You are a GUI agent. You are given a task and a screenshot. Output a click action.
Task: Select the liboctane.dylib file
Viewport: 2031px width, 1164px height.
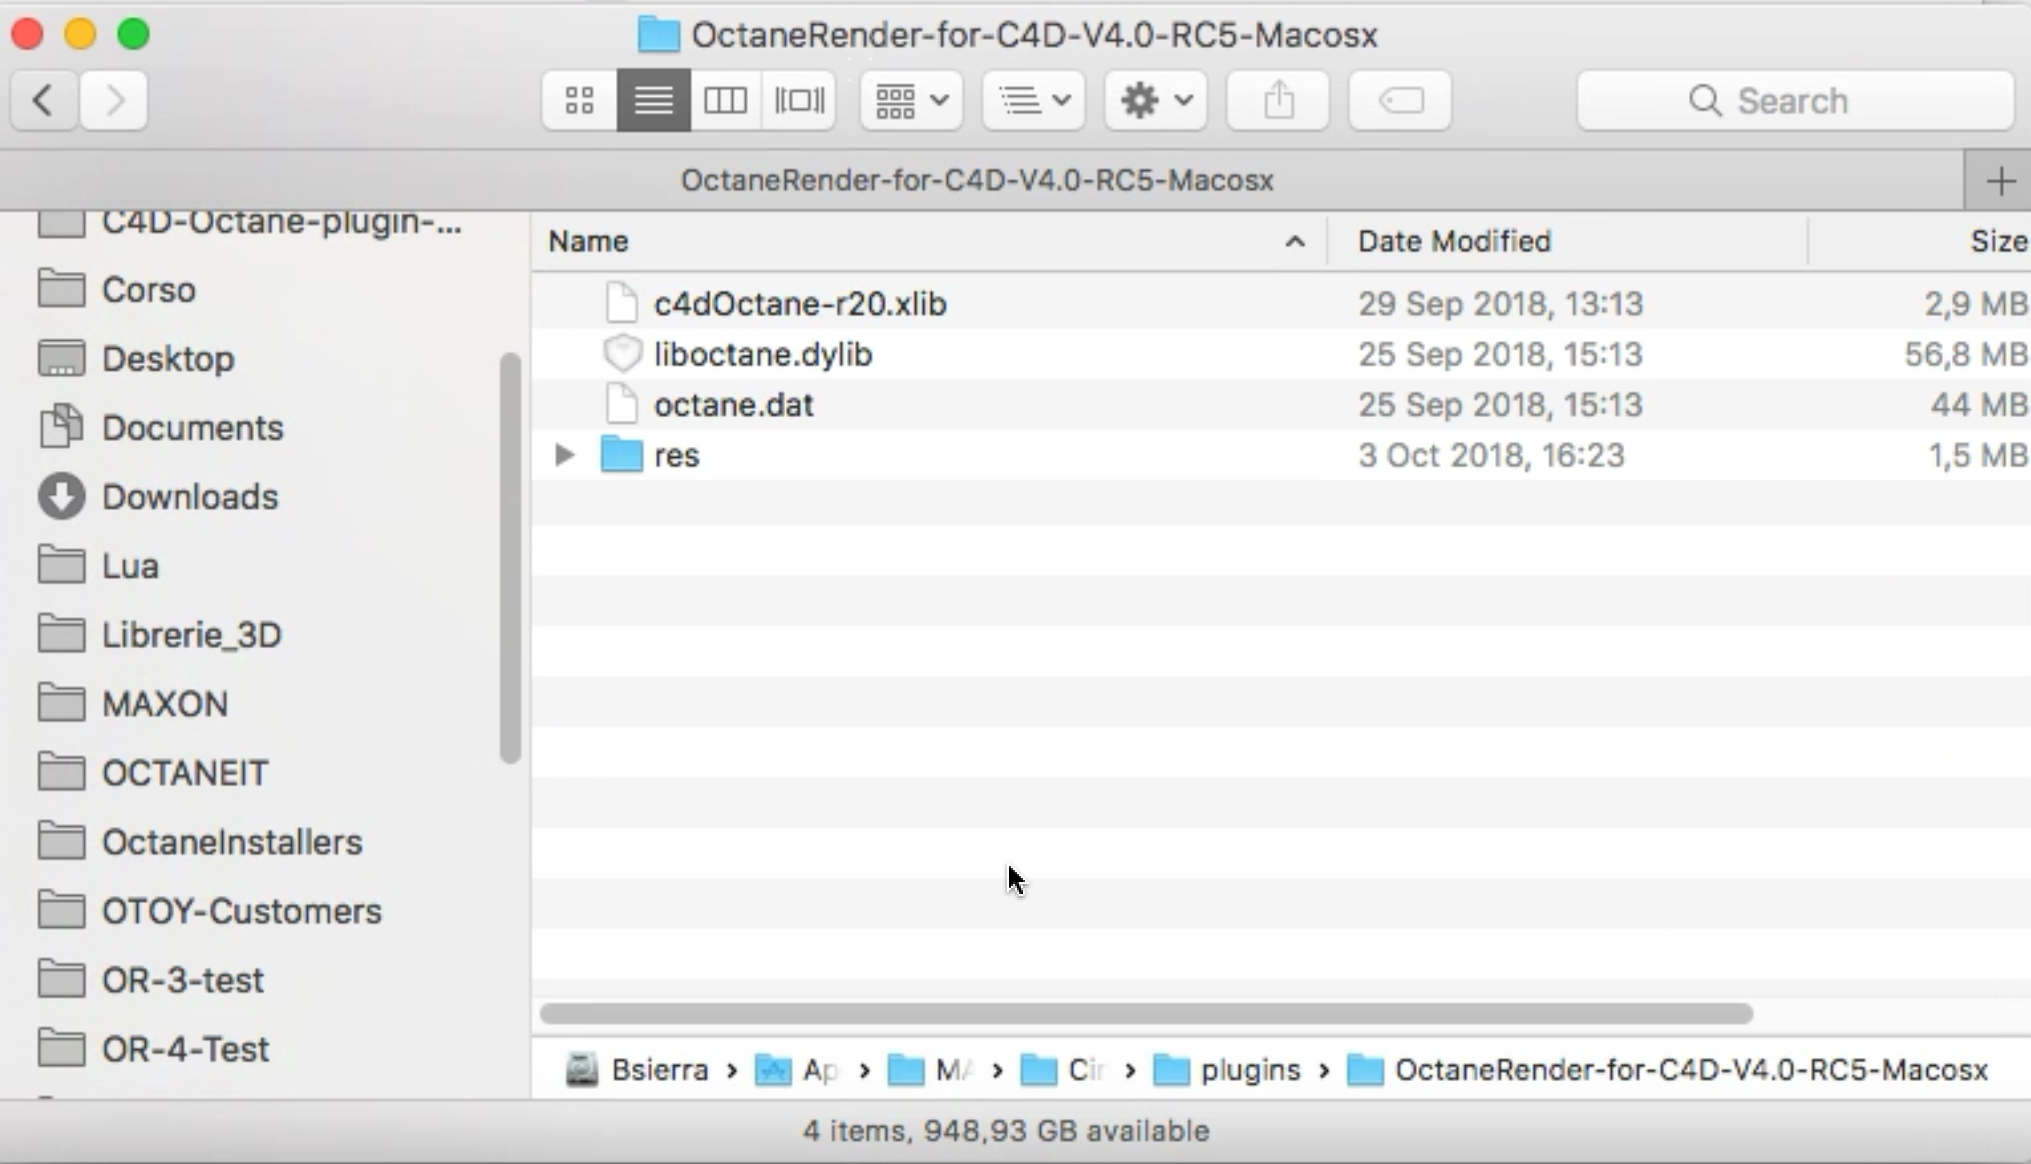[x=762, y=354]
